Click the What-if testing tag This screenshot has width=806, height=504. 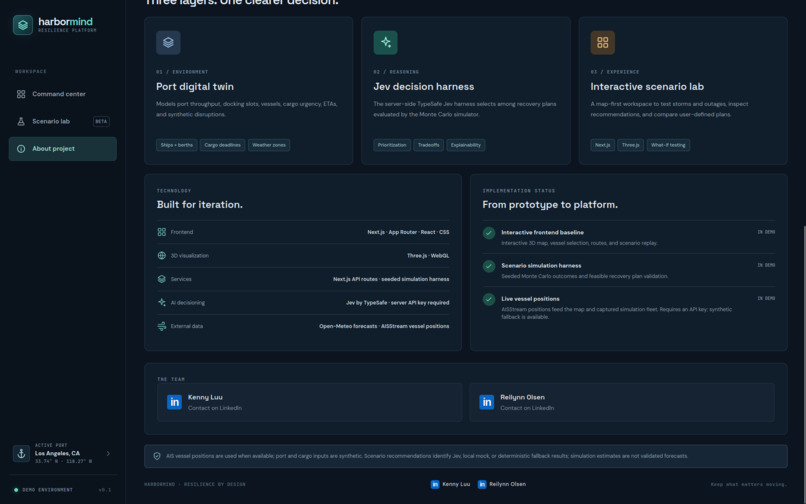click(x=668, y=145)
